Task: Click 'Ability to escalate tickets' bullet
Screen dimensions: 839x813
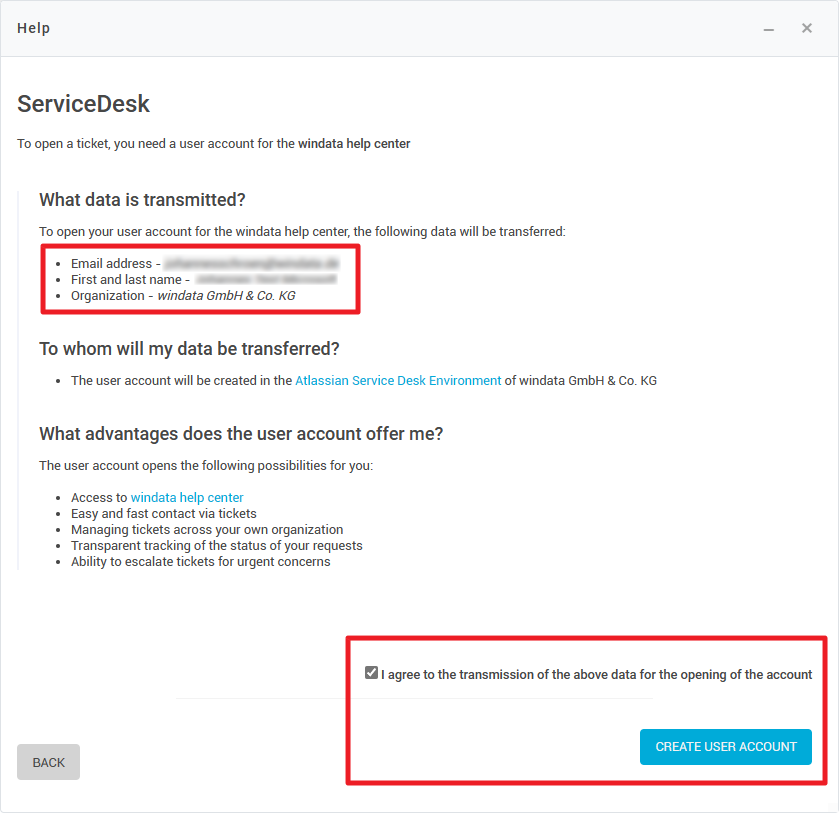Action: (200, 562)
